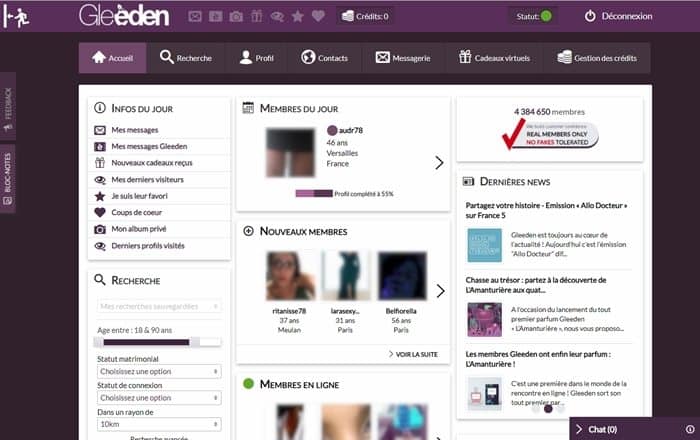
Task: Open the Dans un rayon de dropdown
Action: point(159,424)
